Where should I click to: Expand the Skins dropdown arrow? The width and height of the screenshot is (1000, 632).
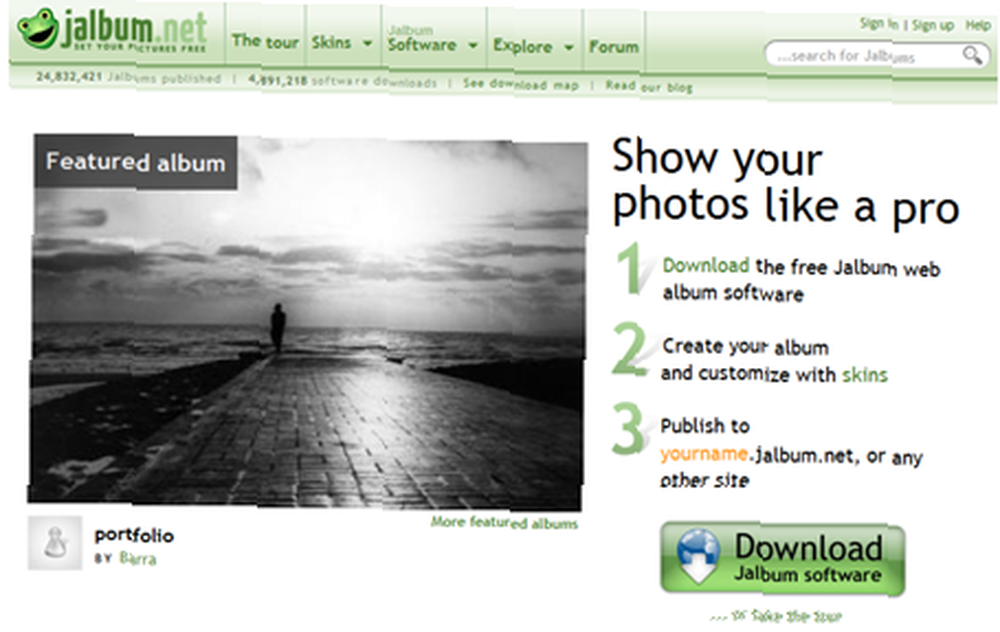coord(367,43)
